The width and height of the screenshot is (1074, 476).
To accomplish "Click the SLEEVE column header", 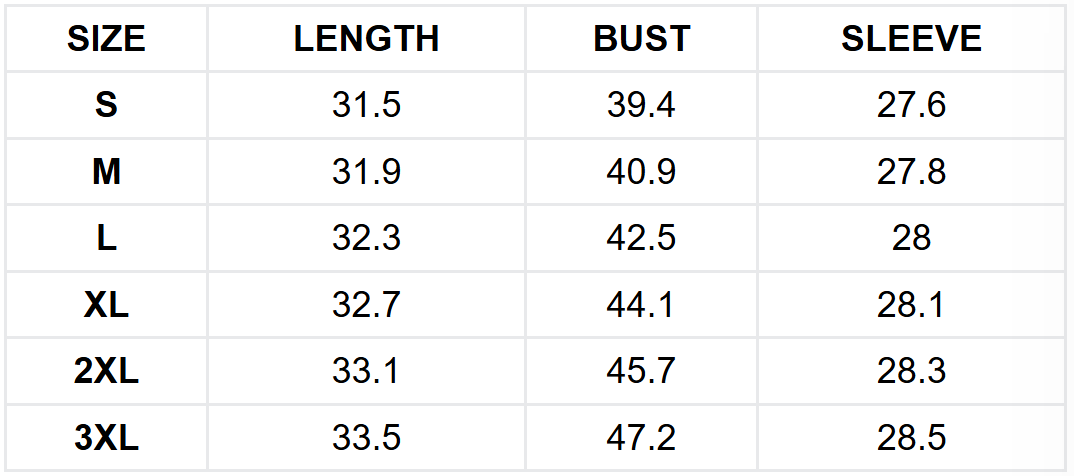I will [x=911, y=39].
